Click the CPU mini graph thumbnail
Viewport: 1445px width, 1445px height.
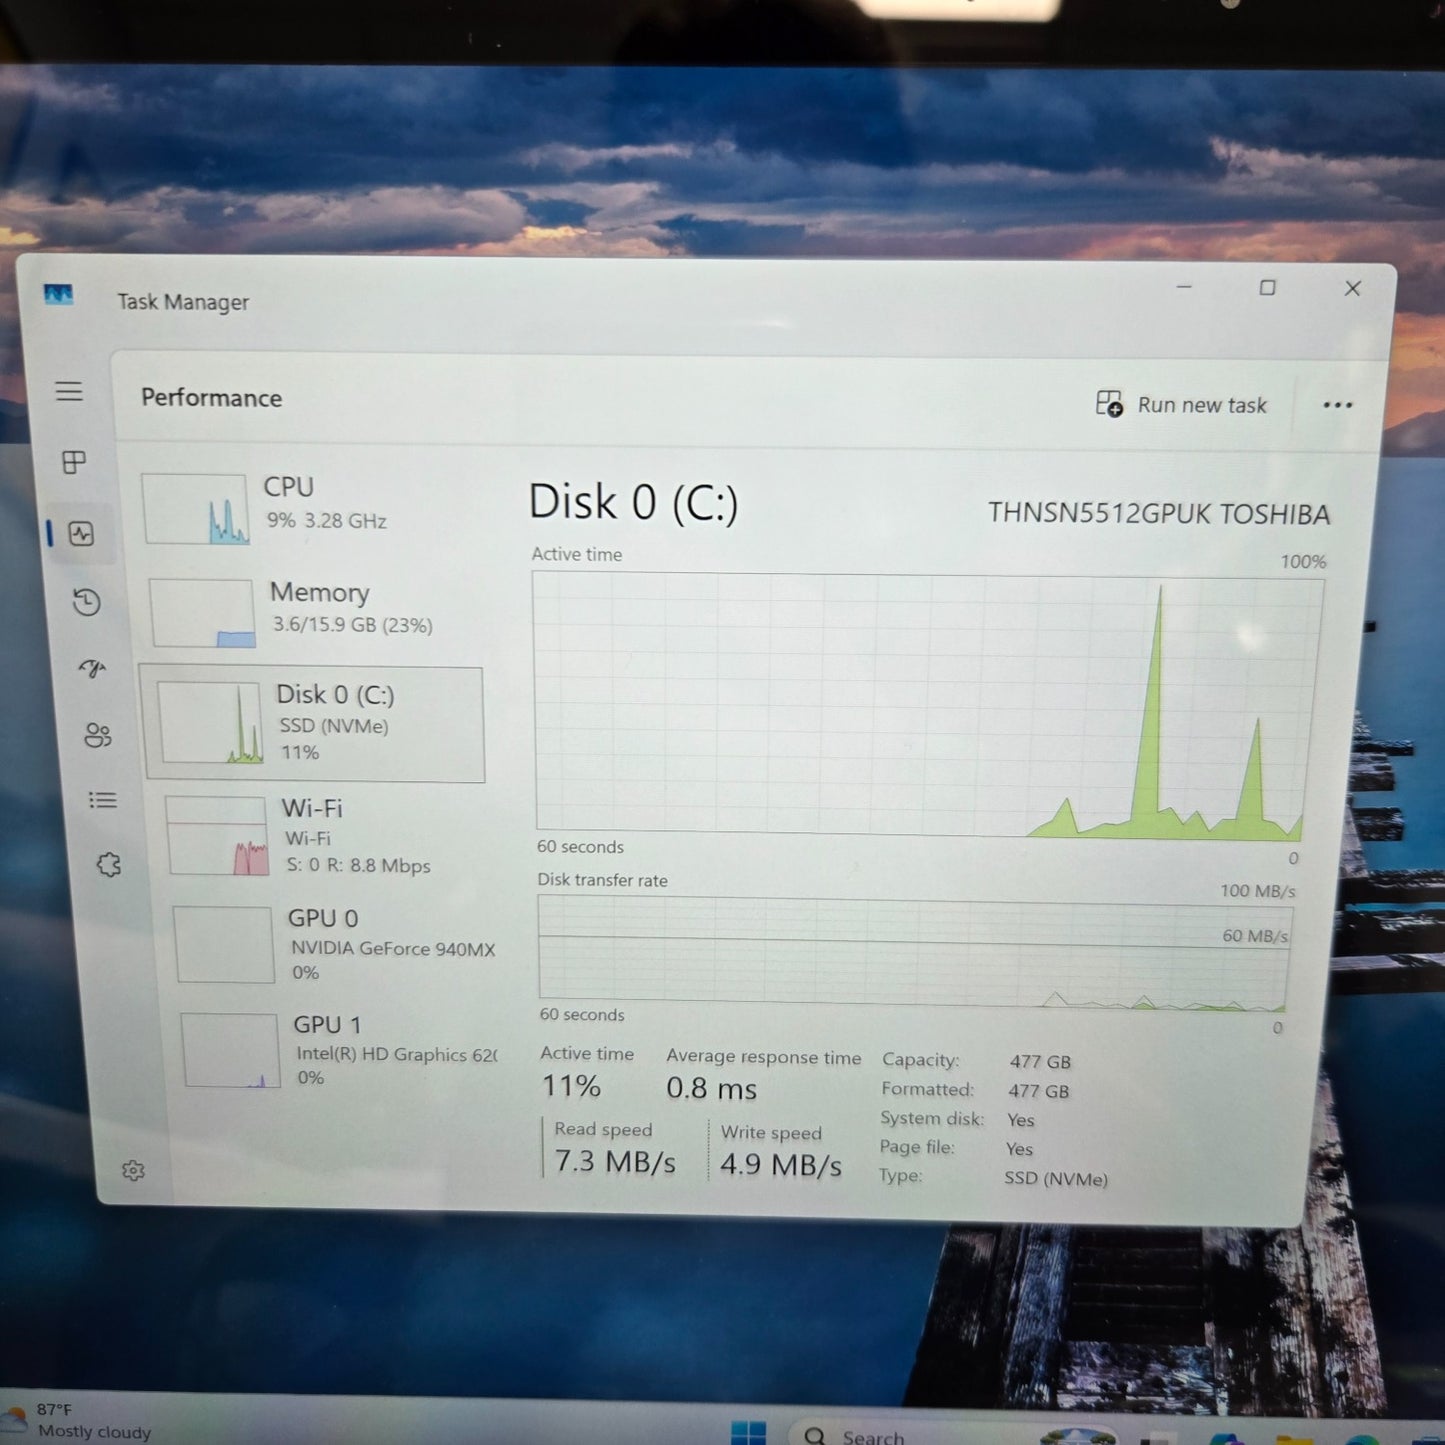[195, 509]
